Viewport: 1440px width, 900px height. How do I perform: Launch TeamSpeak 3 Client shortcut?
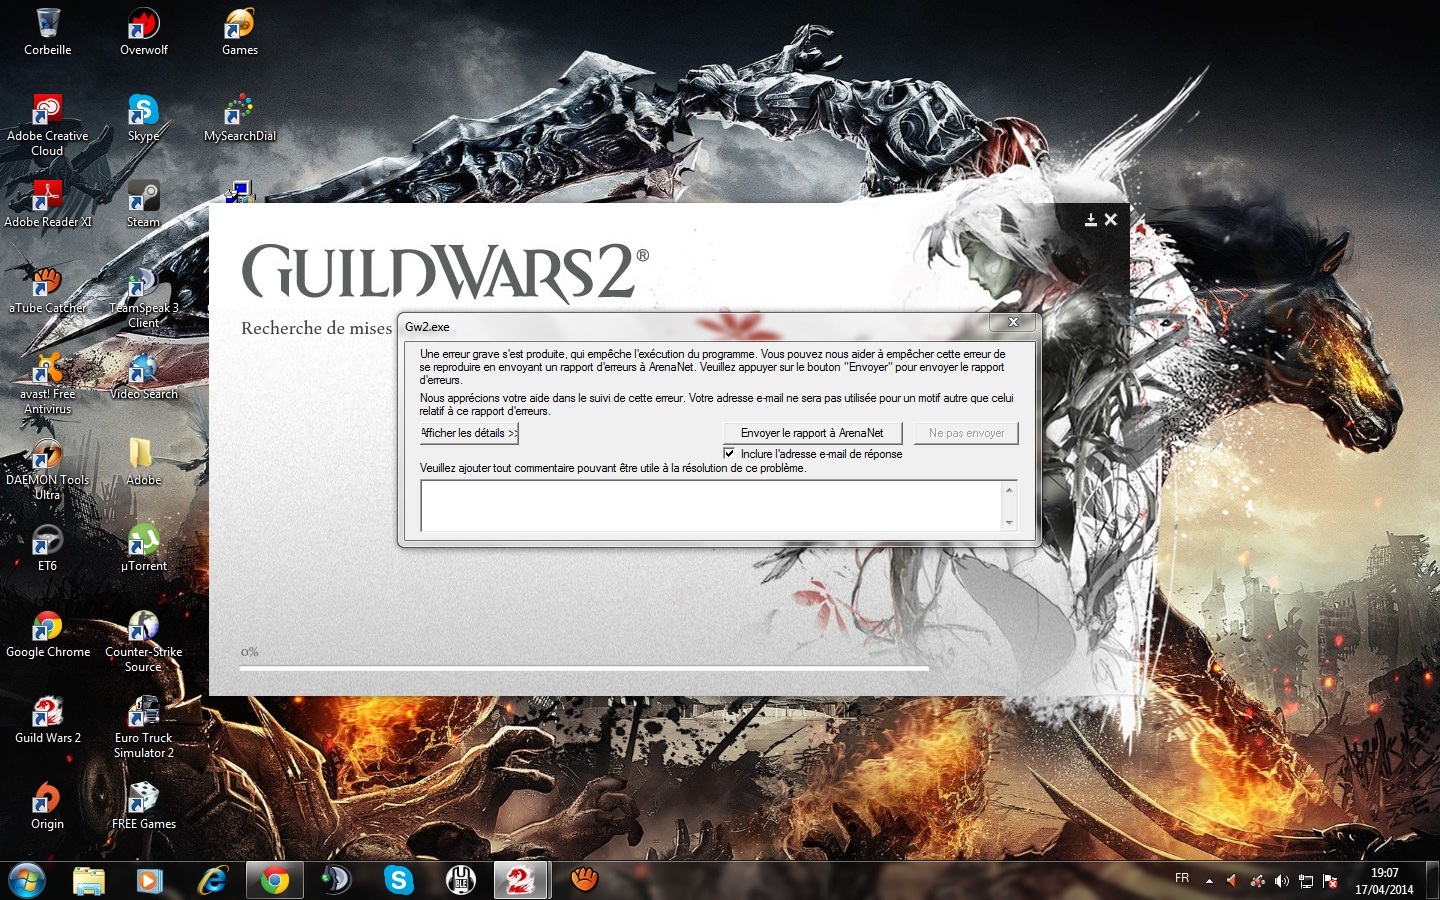[x=144, y=297]
